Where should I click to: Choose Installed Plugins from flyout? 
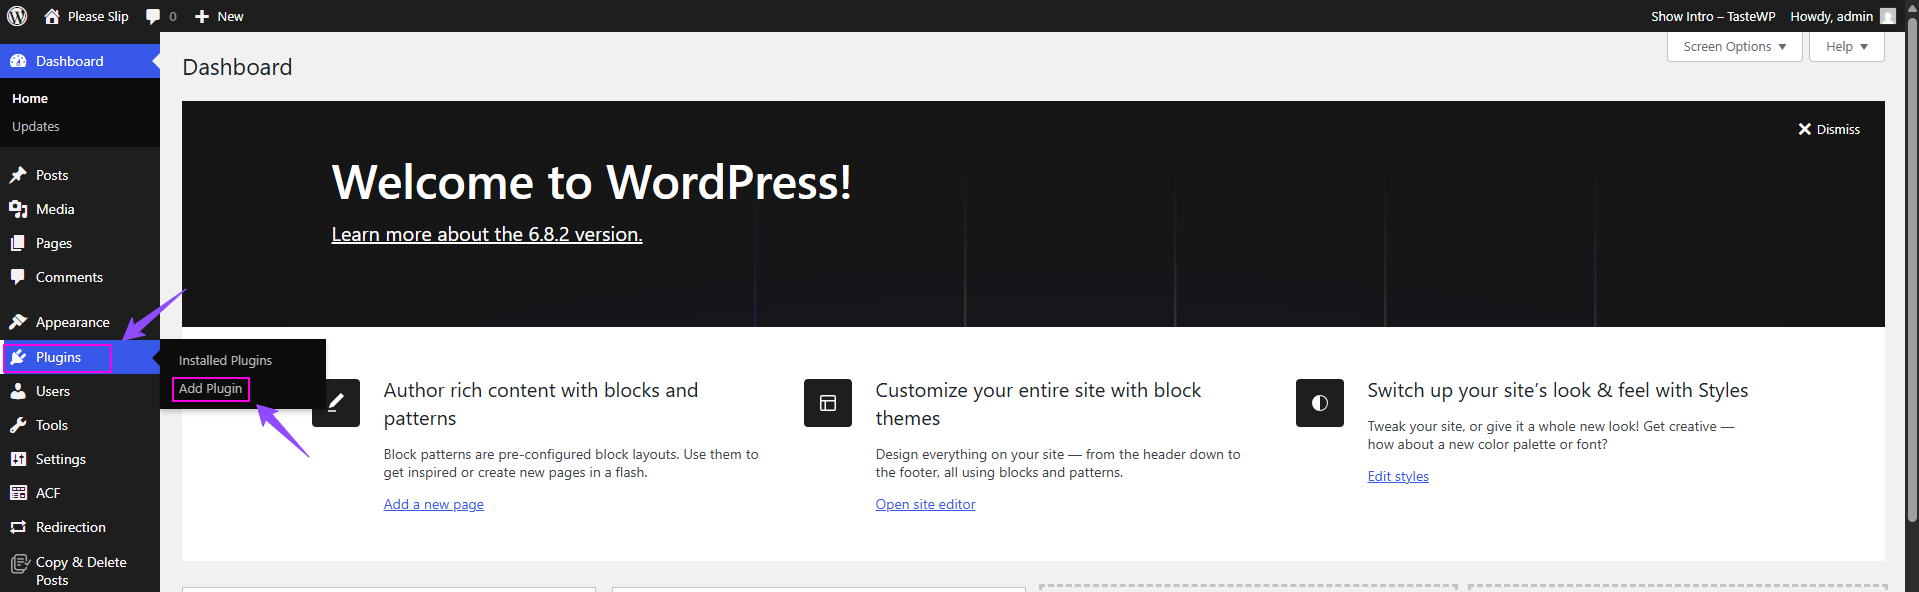click(x=225, y=360)
